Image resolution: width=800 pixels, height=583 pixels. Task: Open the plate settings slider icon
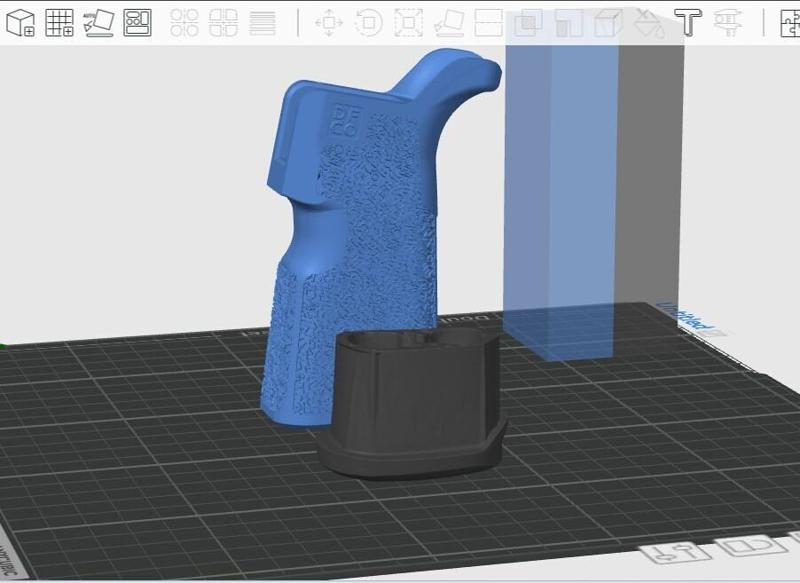[x=677, y=553]
